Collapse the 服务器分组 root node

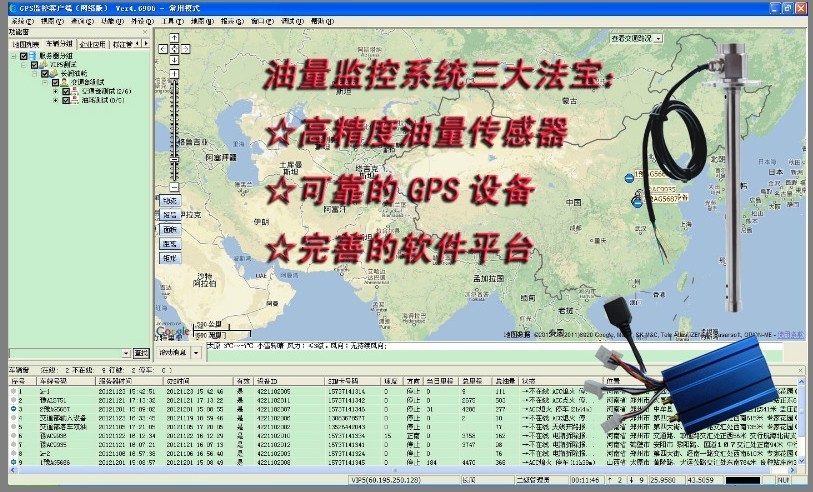click(x=14, y=56)
